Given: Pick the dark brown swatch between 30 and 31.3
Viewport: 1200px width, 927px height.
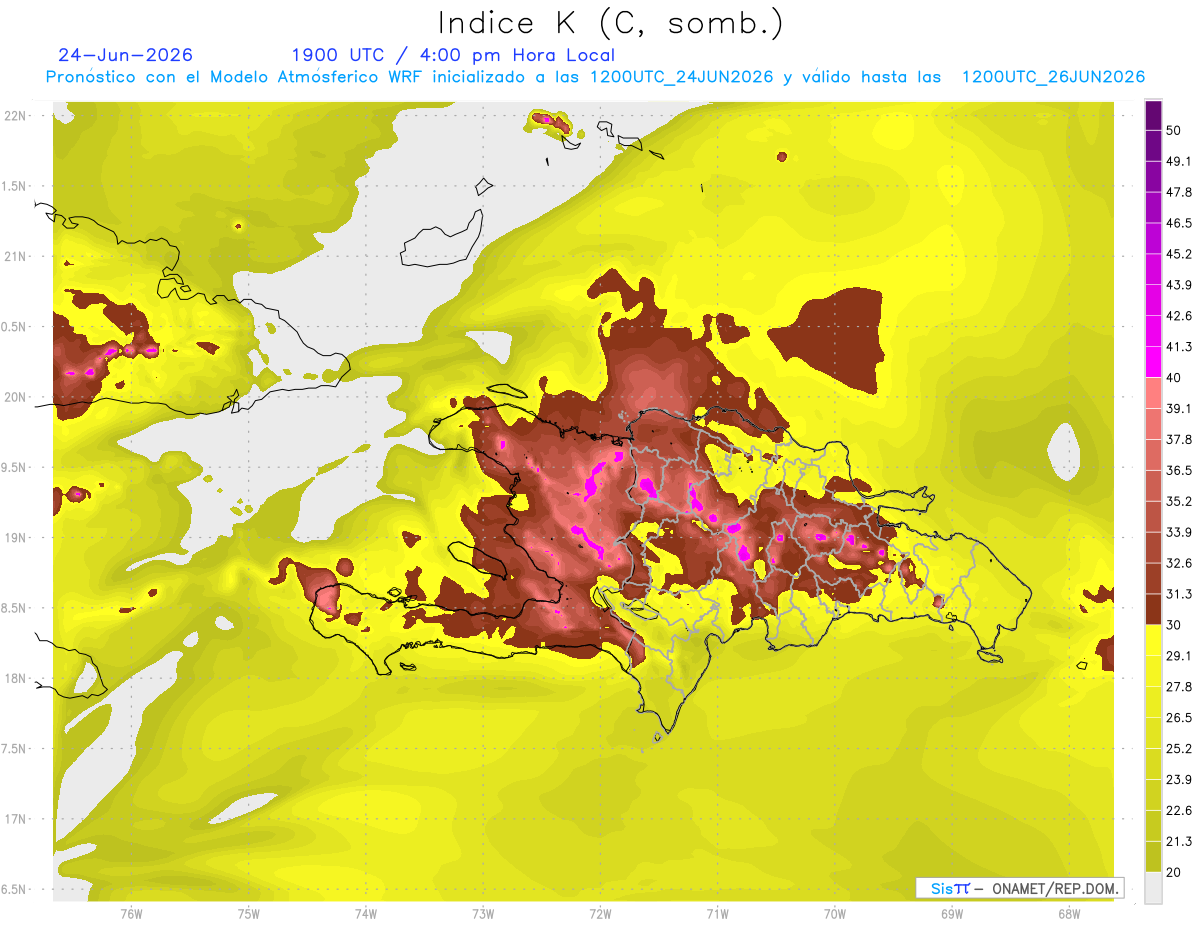Looking at the screenshot, I should click(1153, 609).
